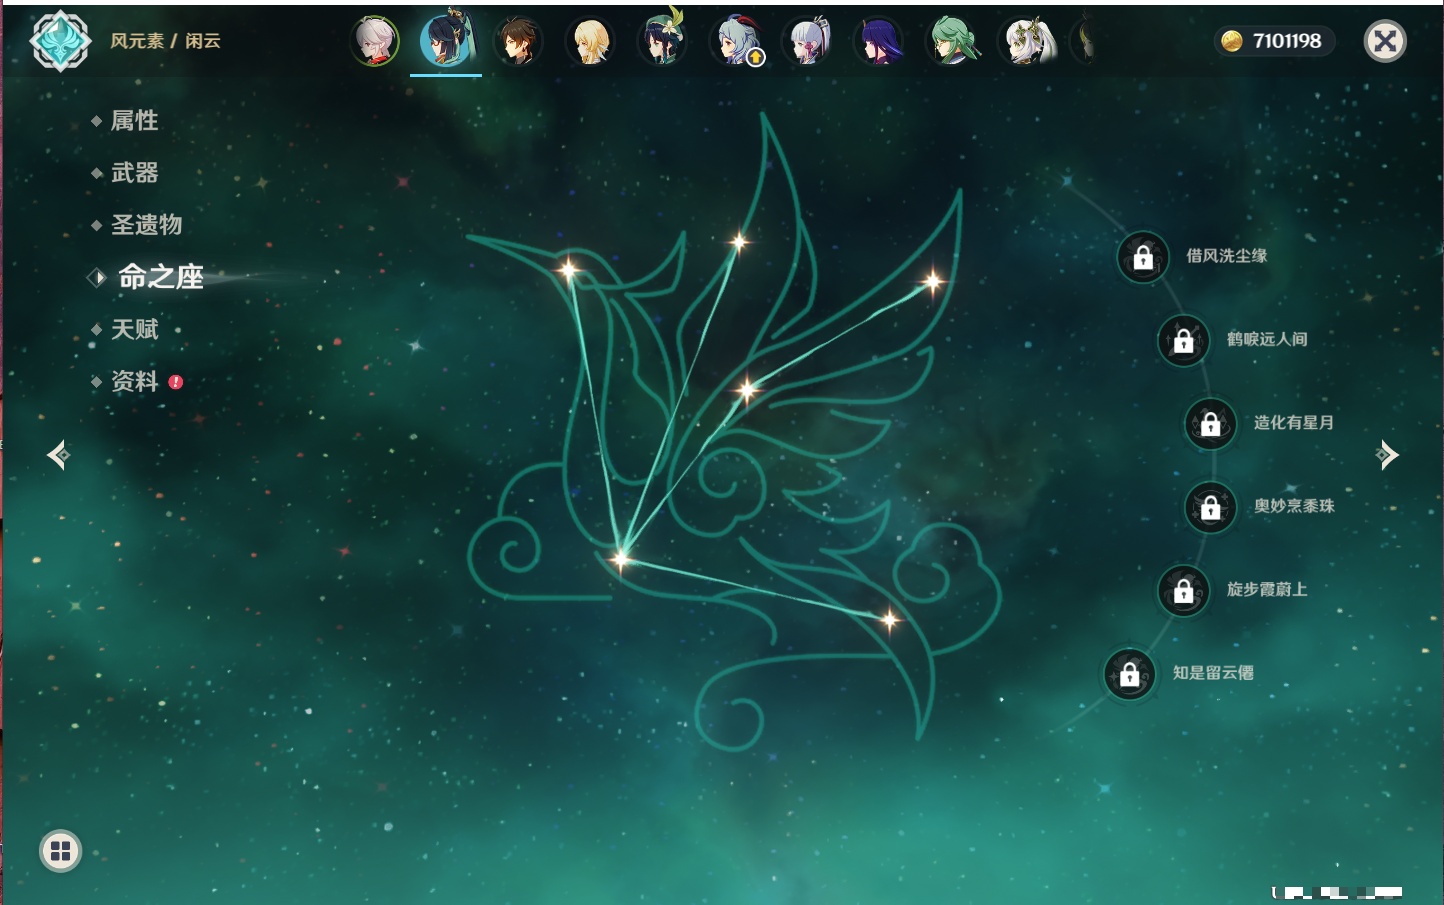Click the star on the tallest upper feather
Image resolution: width=1444 pixels, height=905 pixels.
coord(739,241)
